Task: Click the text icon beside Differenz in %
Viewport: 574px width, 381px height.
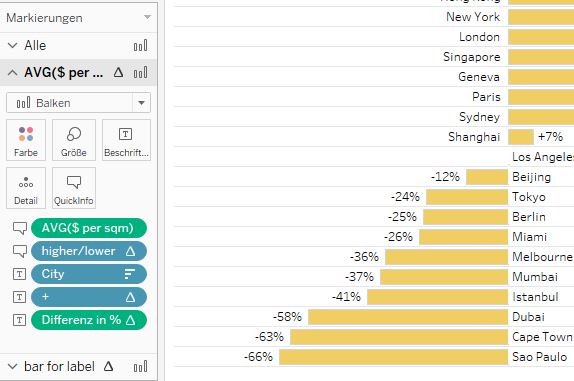Action: [19, 320]
